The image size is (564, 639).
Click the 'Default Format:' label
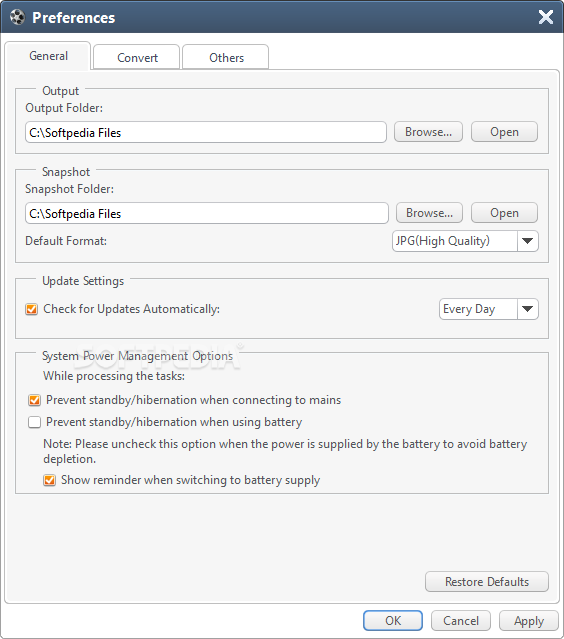(x=66, y=241)
